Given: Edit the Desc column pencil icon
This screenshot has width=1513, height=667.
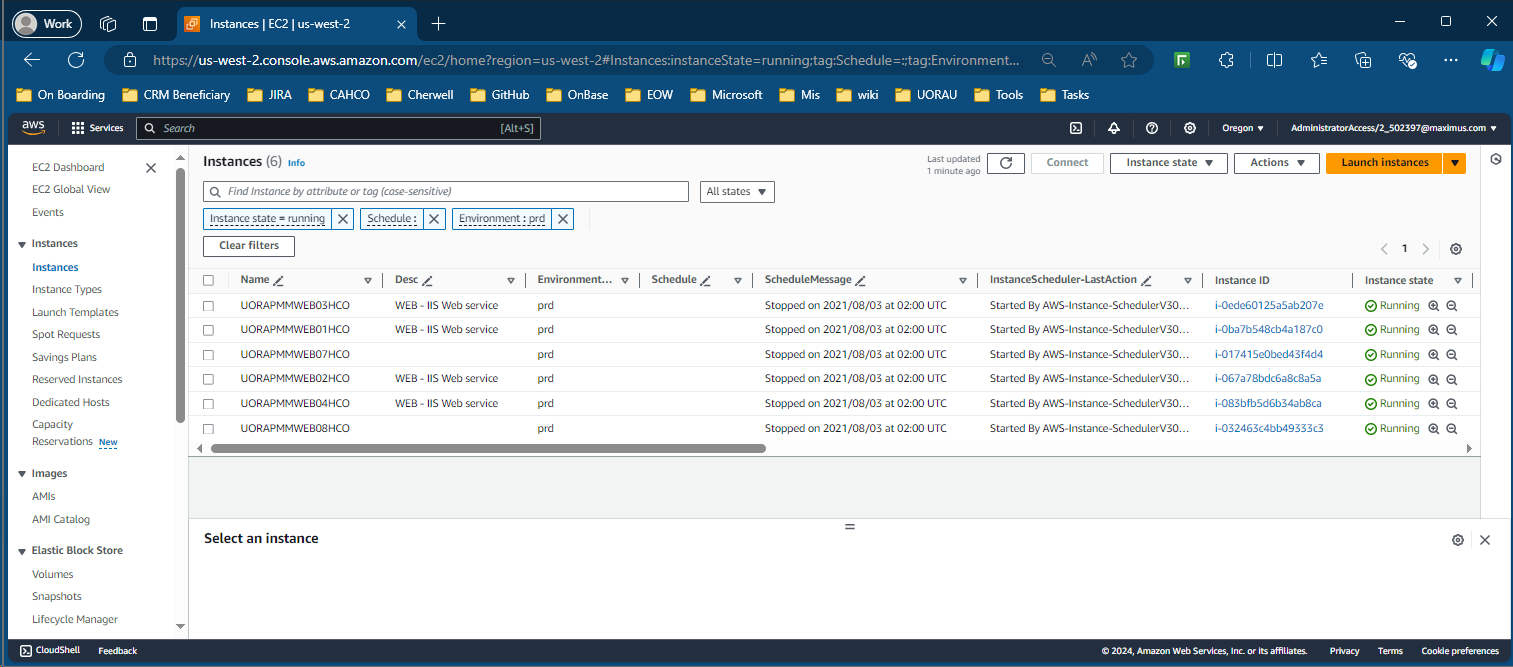Looking at the screenshot, I should pyautogui.click(x=427, y=281).
